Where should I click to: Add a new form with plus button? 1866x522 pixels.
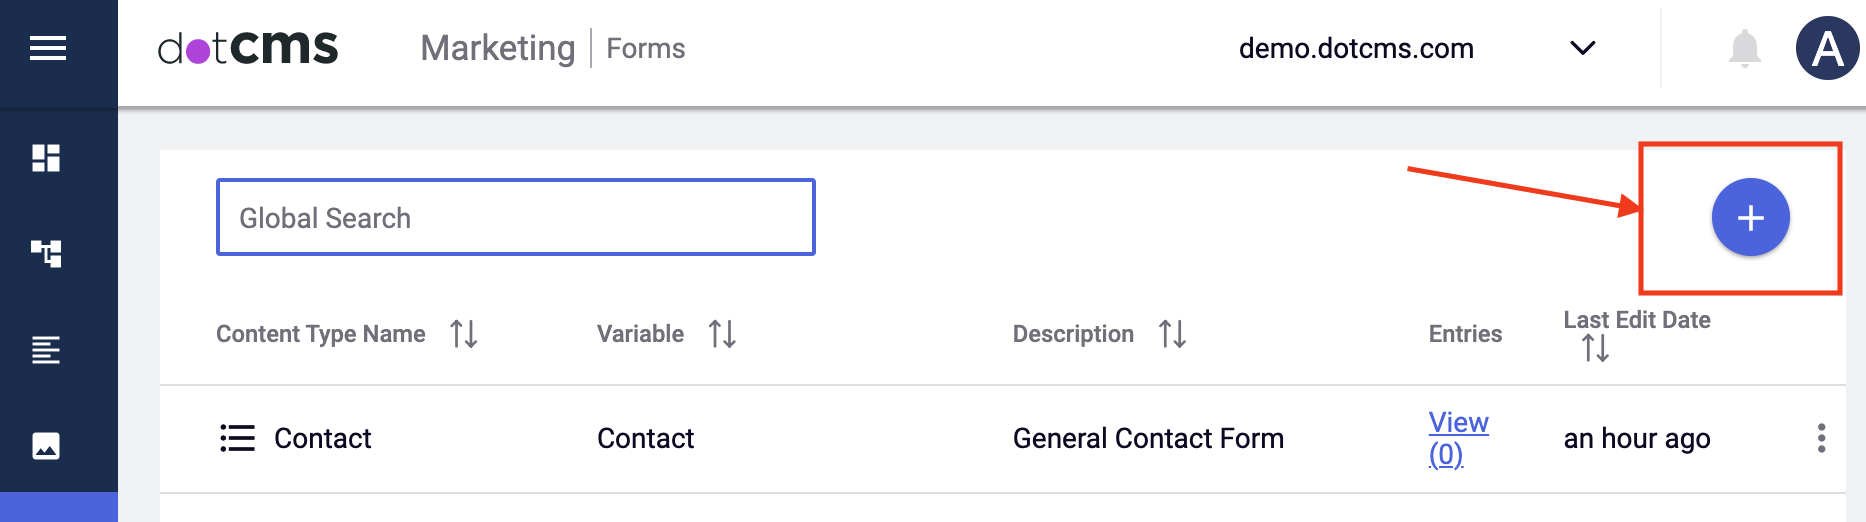pyautogui.click(x=1750, y=218)
